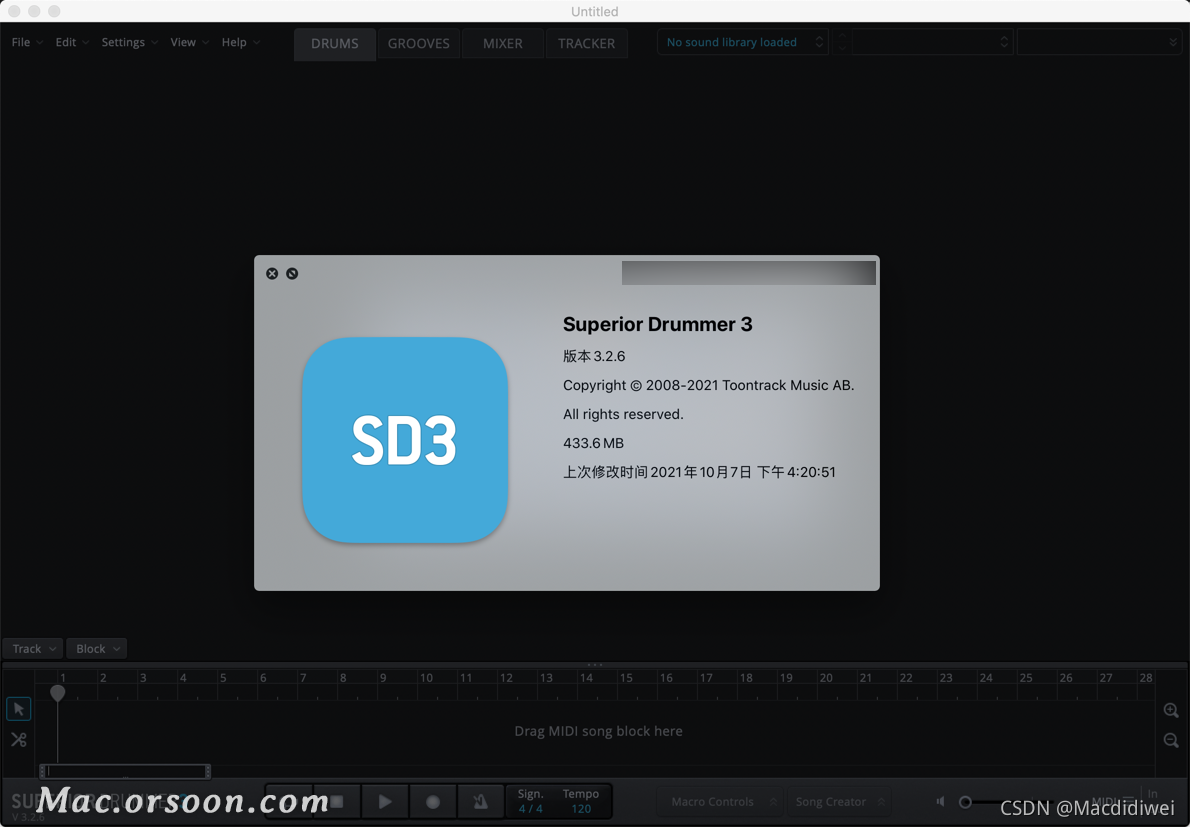Open Macro Controls
This screenshot has height=827, width=1190.
pyautogui.click(x=719, y=802)
